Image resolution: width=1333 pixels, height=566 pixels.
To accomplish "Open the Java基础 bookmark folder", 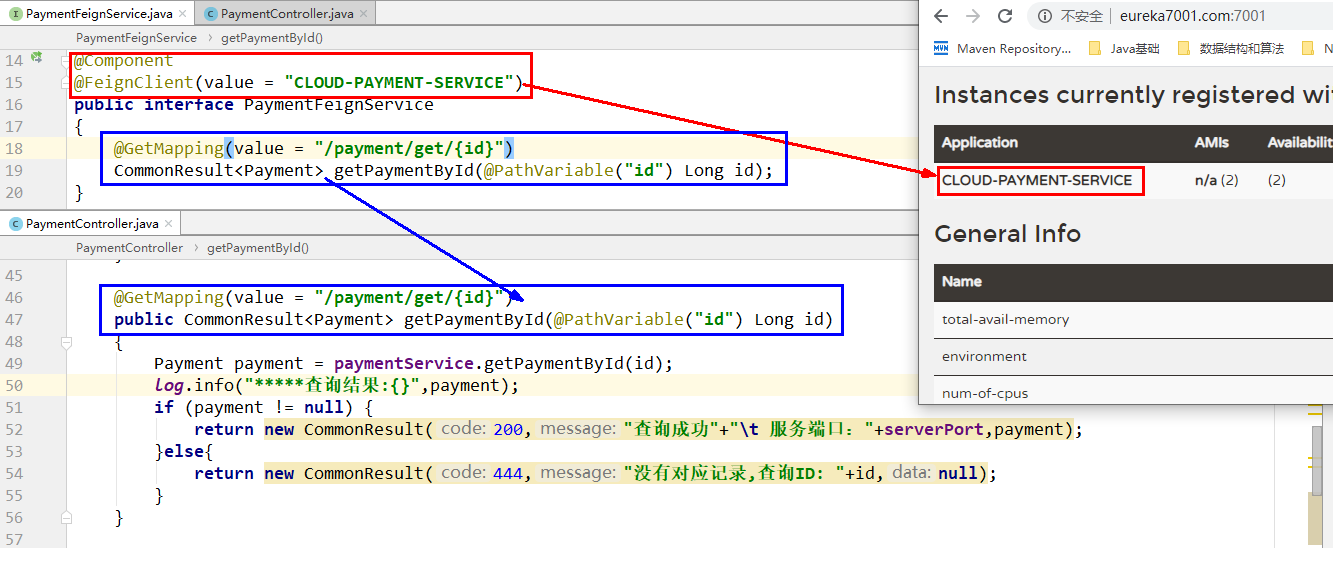I will coord(1123,48).
